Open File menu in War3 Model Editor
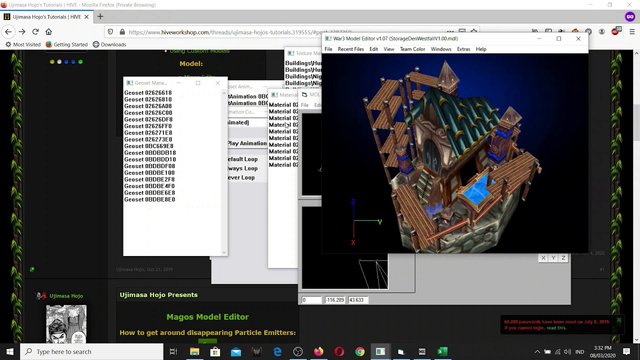The image size is (640, 360). [x=328, y=49]
